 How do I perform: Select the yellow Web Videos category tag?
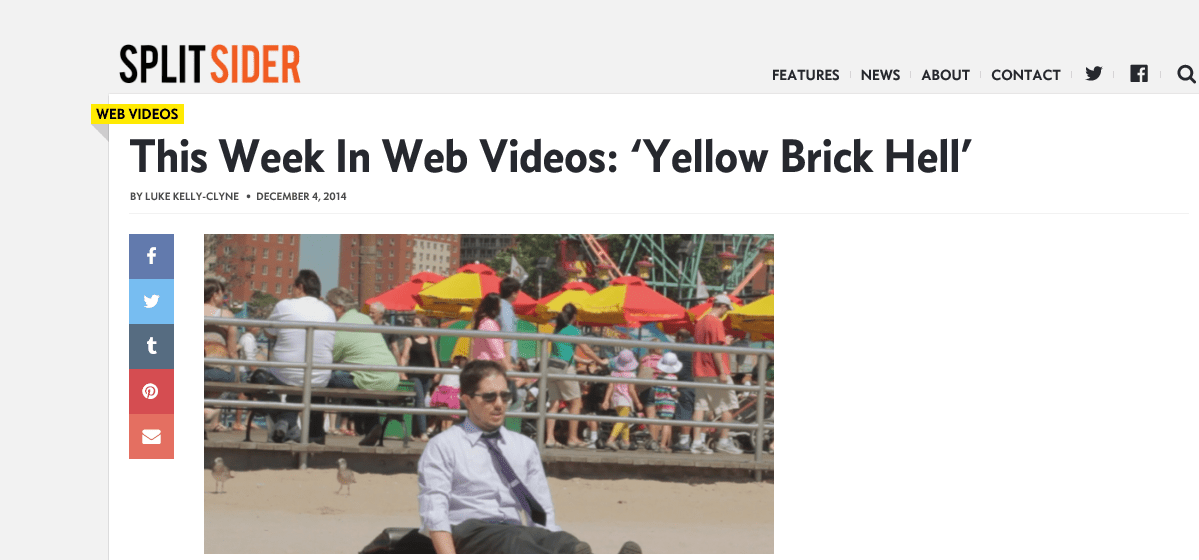[138, 114]
